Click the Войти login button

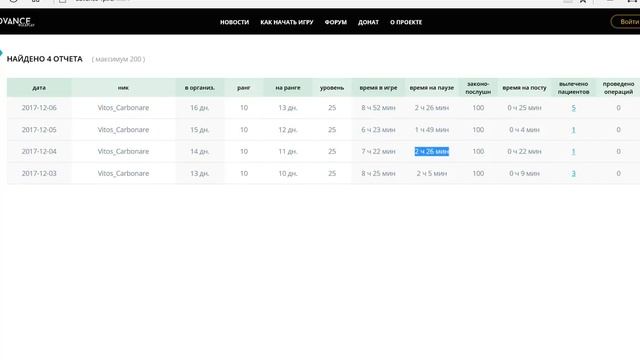(x=627, y=22)
